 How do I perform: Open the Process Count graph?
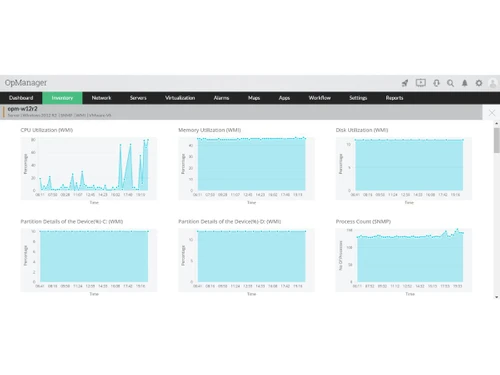point(404,260)
